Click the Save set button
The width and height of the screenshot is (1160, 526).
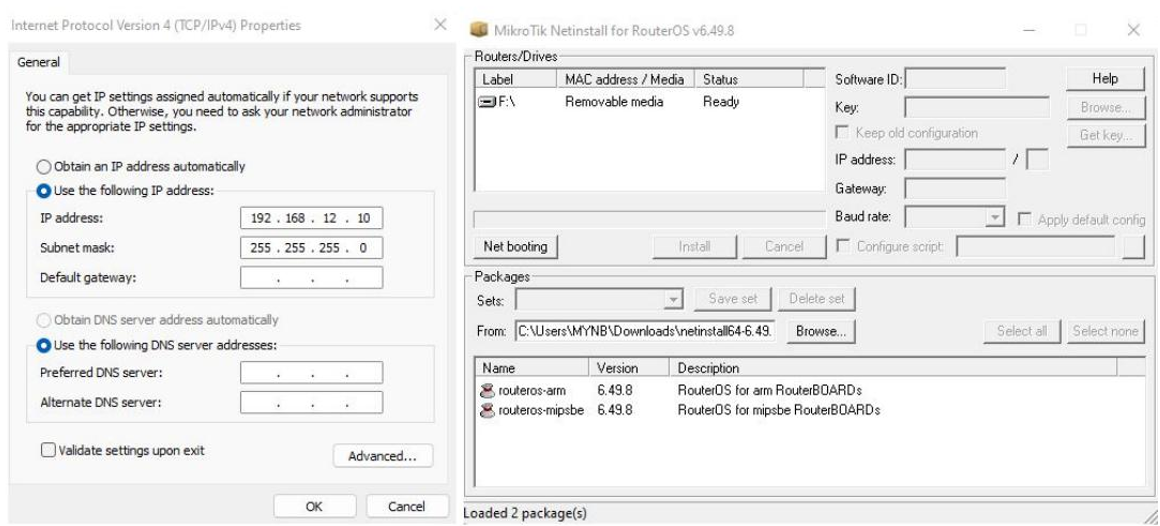[x=732, y=299]
